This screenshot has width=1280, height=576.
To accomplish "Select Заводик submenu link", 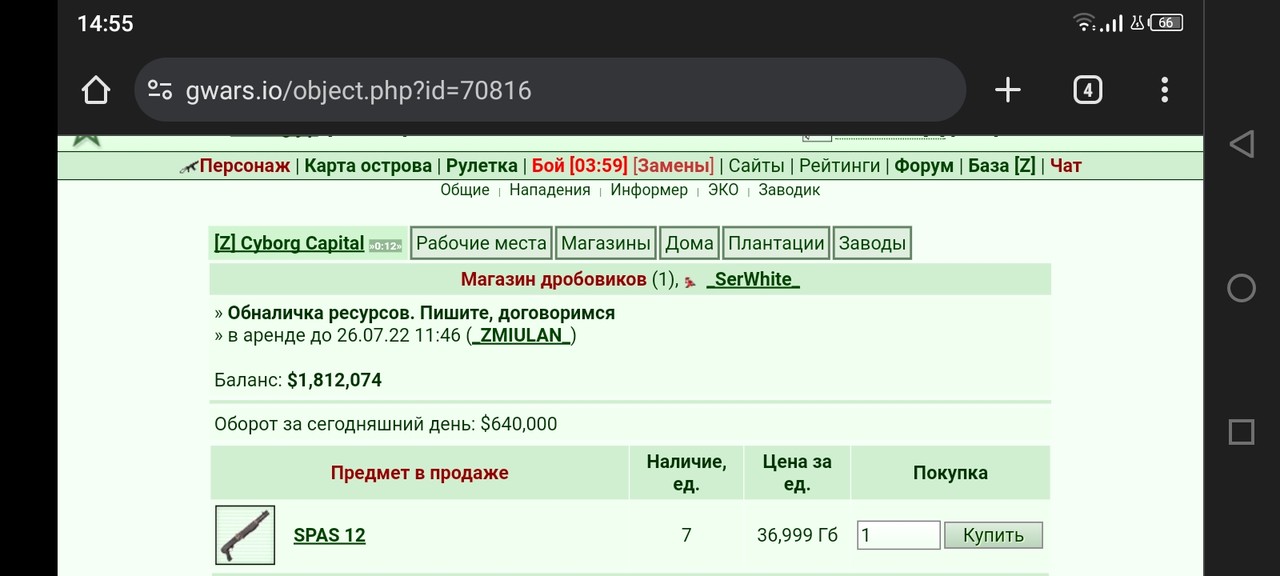I will (789, 190).
